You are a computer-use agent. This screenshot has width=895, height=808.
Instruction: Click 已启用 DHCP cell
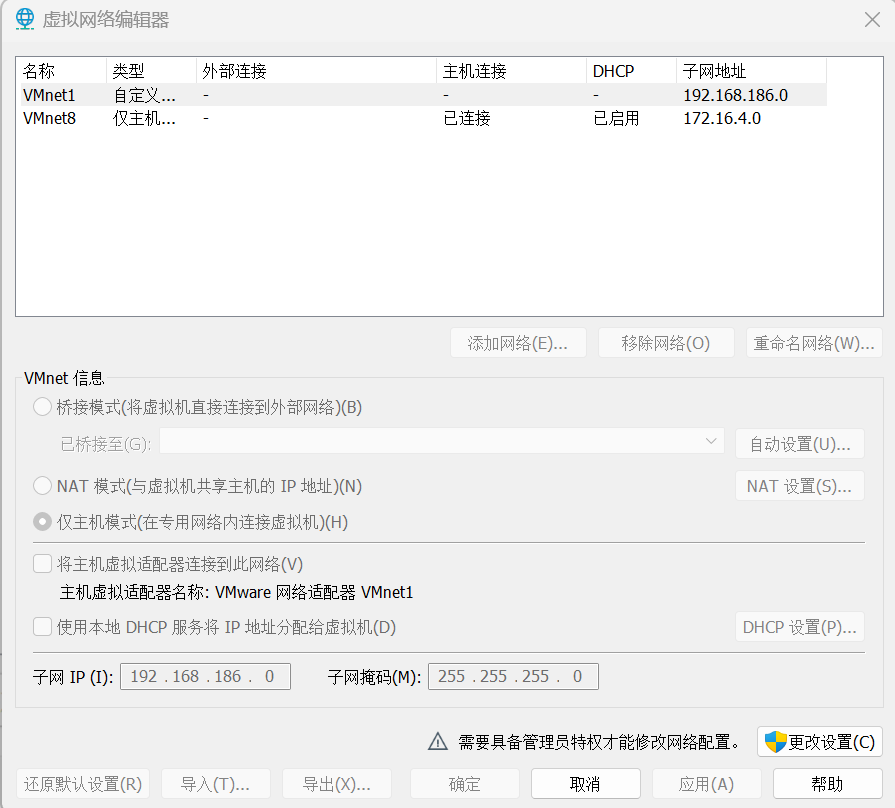click(616, 119)
